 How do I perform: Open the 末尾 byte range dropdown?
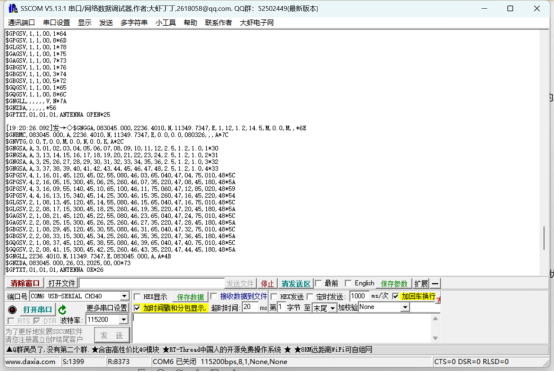point(332,308)
